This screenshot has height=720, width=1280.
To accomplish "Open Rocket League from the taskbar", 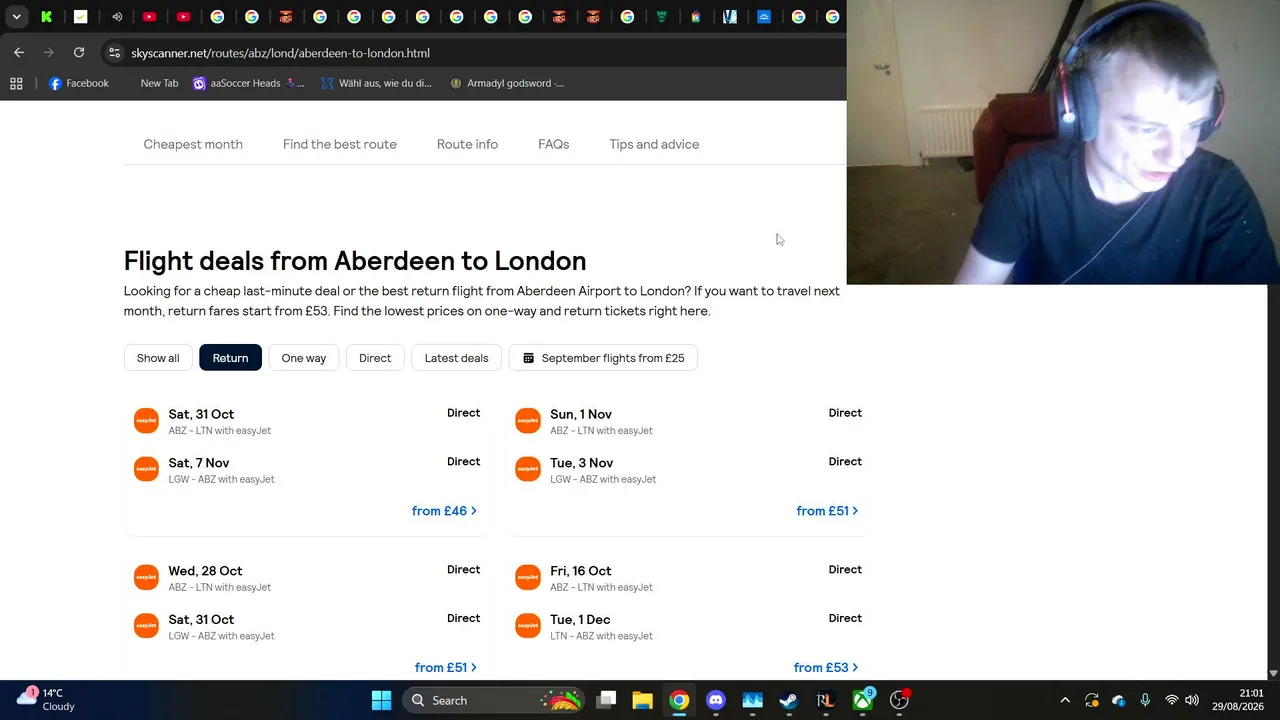I will coord(826,700).
